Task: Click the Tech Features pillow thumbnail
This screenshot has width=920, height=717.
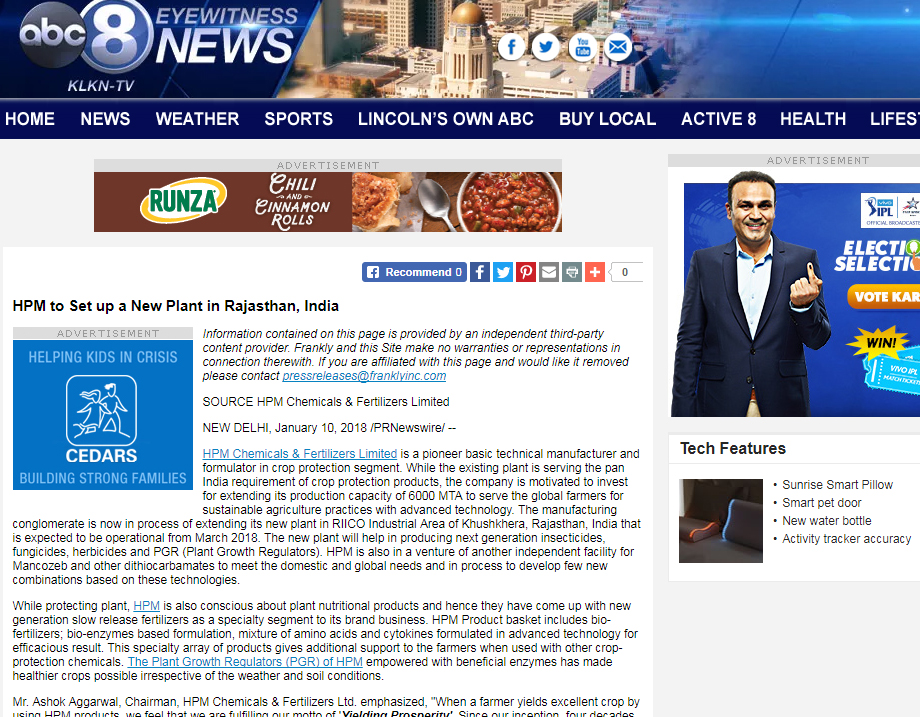Action: (x=721, y=521)
